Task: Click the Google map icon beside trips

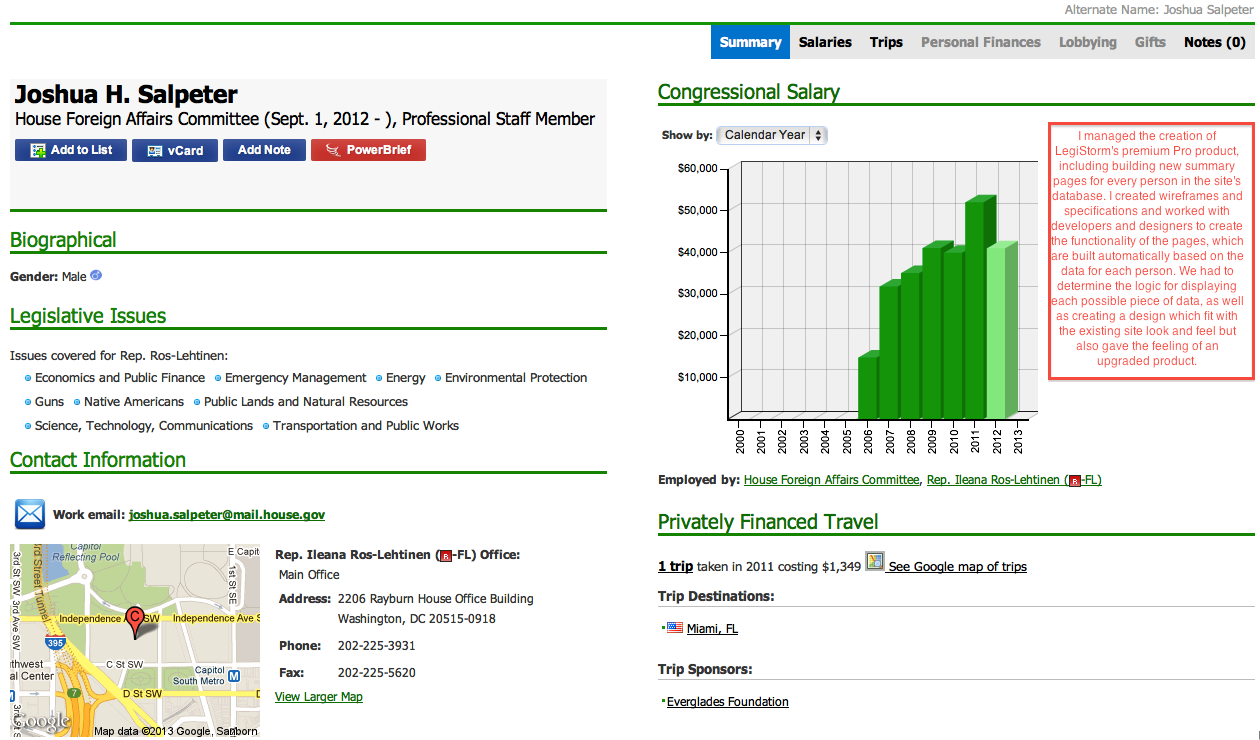Action: [875, 562]
